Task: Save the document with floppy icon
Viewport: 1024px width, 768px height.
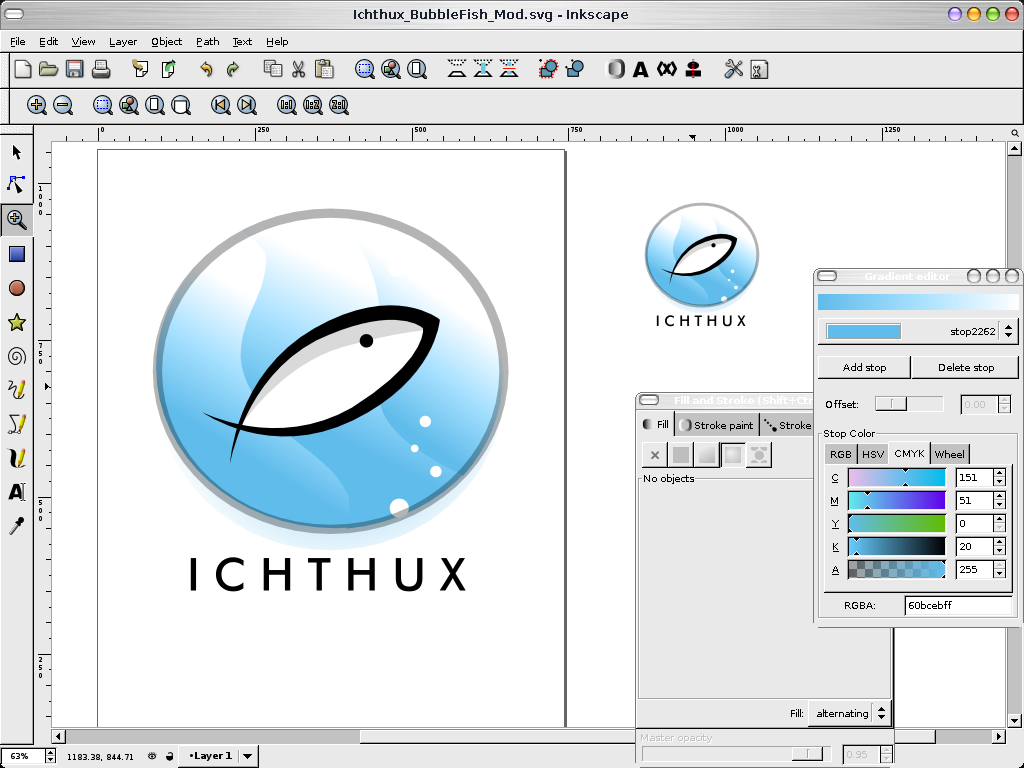Action: pos(74,69)
